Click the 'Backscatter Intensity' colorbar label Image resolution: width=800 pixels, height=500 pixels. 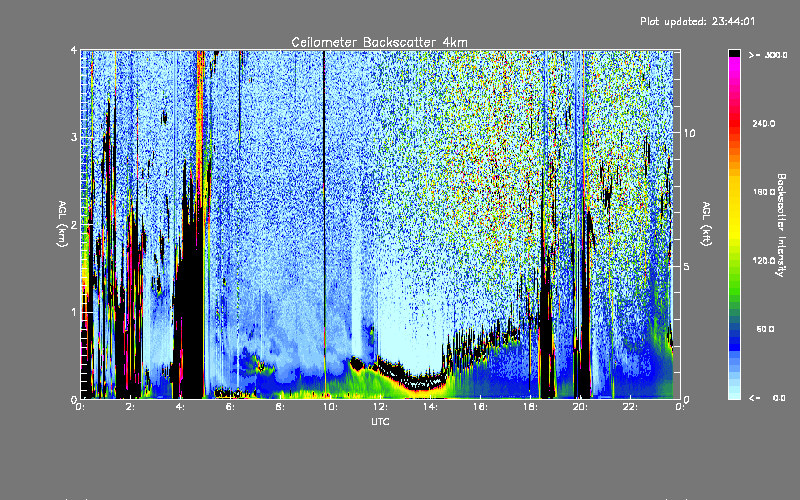[x=781, y=225]
